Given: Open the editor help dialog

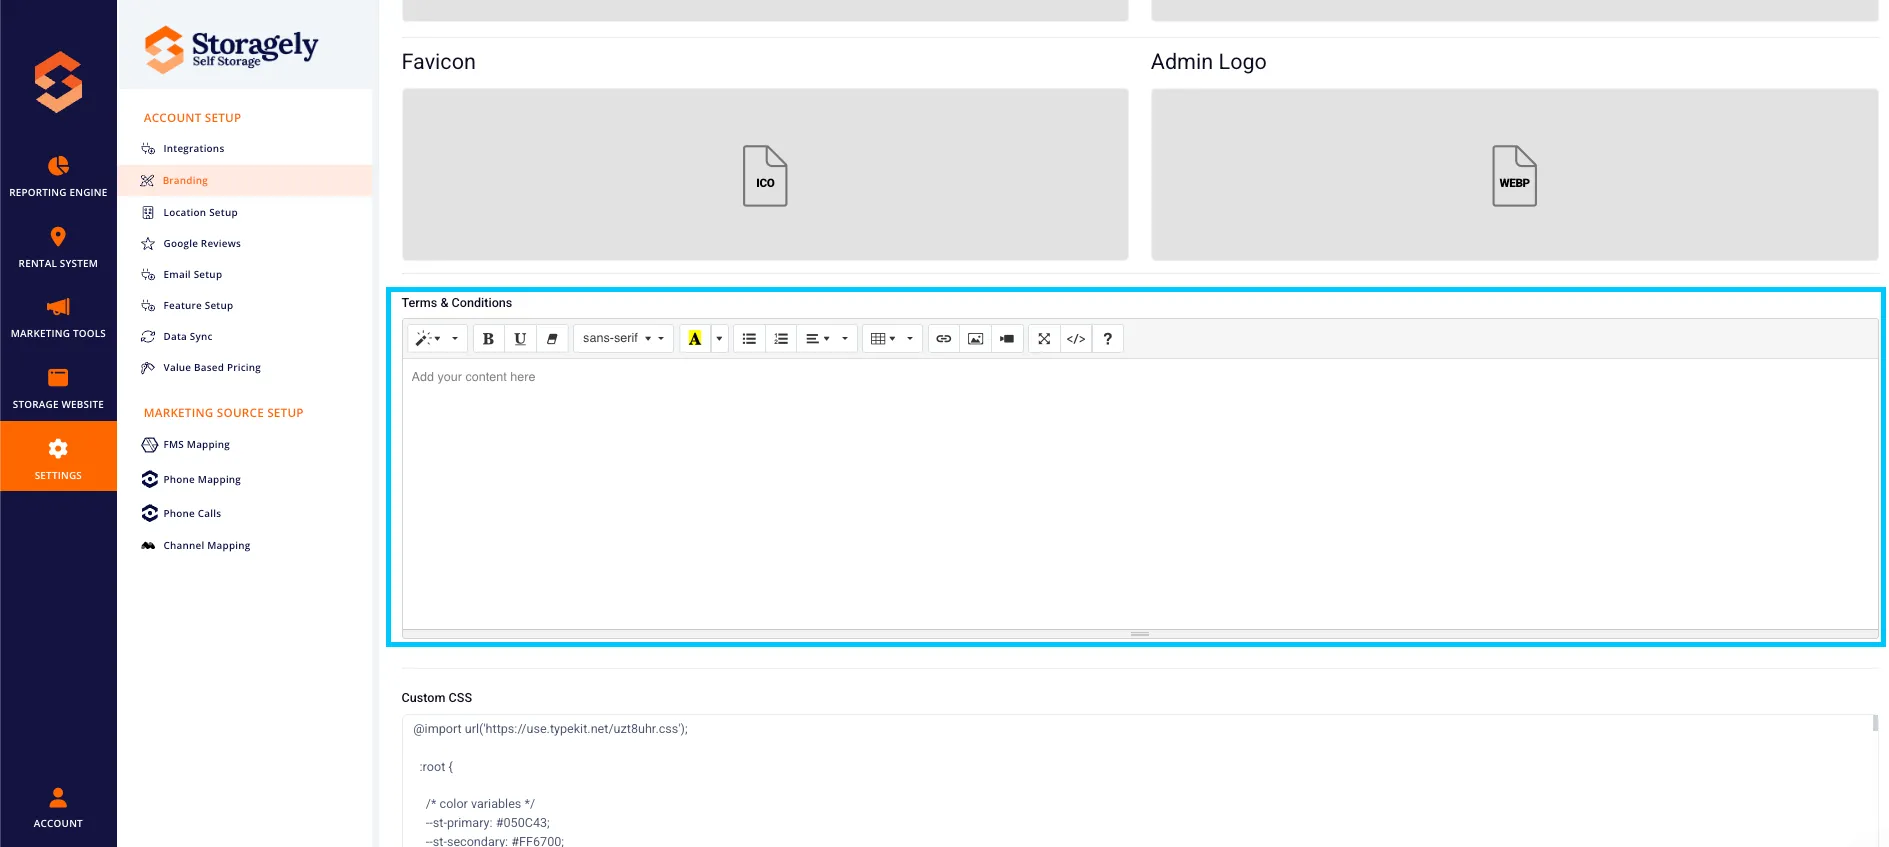Looking at the screenshot, I should 1108,339.
